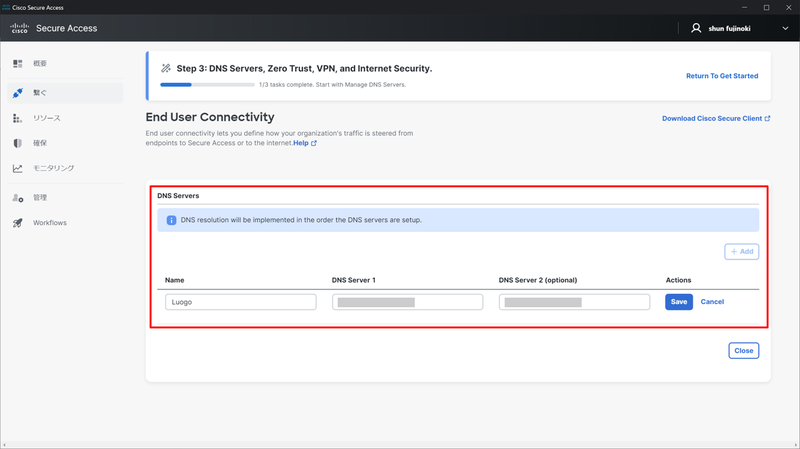Click the DNS Server 1 input field
The height and width of the screenshot is (449, 800).
(x=407, y=302)
